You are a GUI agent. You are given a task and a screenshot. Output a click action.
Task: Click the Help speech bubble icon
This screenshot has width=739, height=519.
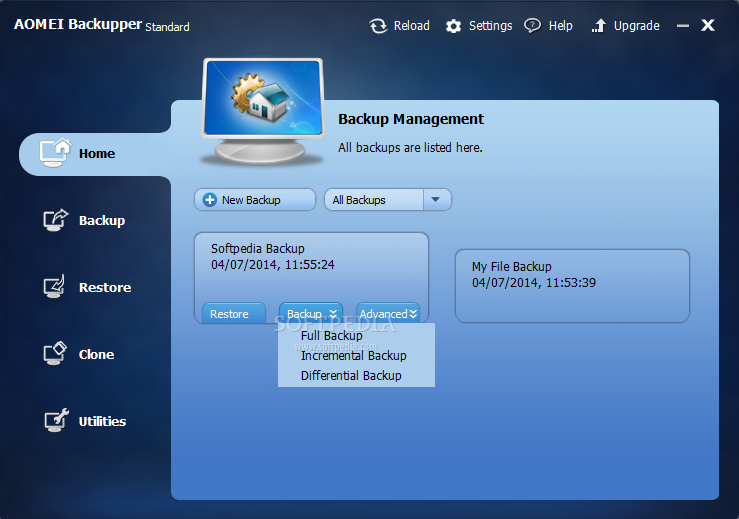[533, 25]
